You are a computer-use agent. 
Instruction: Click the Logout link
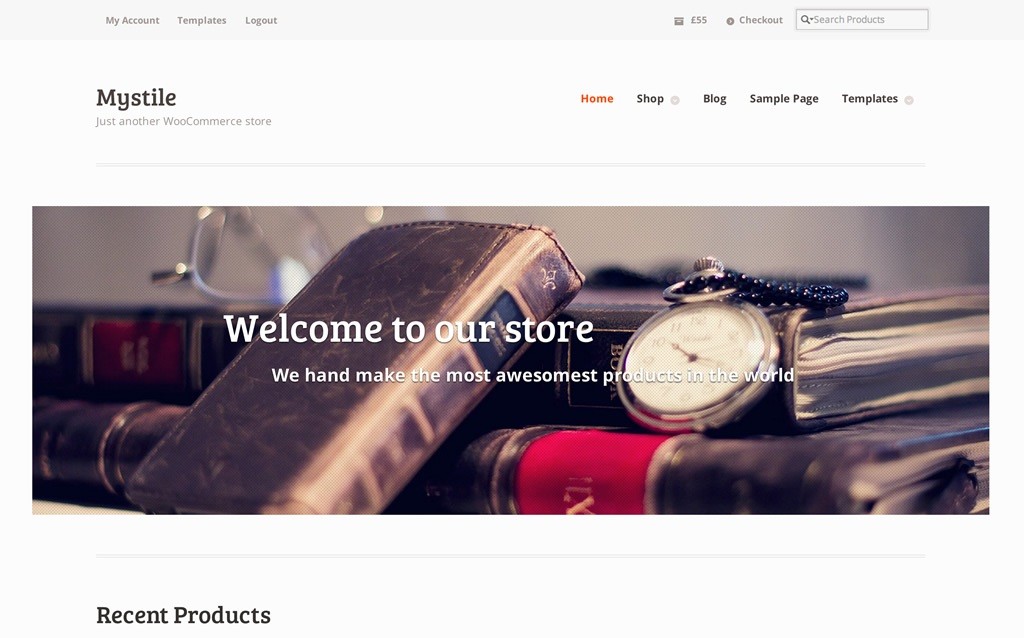[x=261, y=20]
